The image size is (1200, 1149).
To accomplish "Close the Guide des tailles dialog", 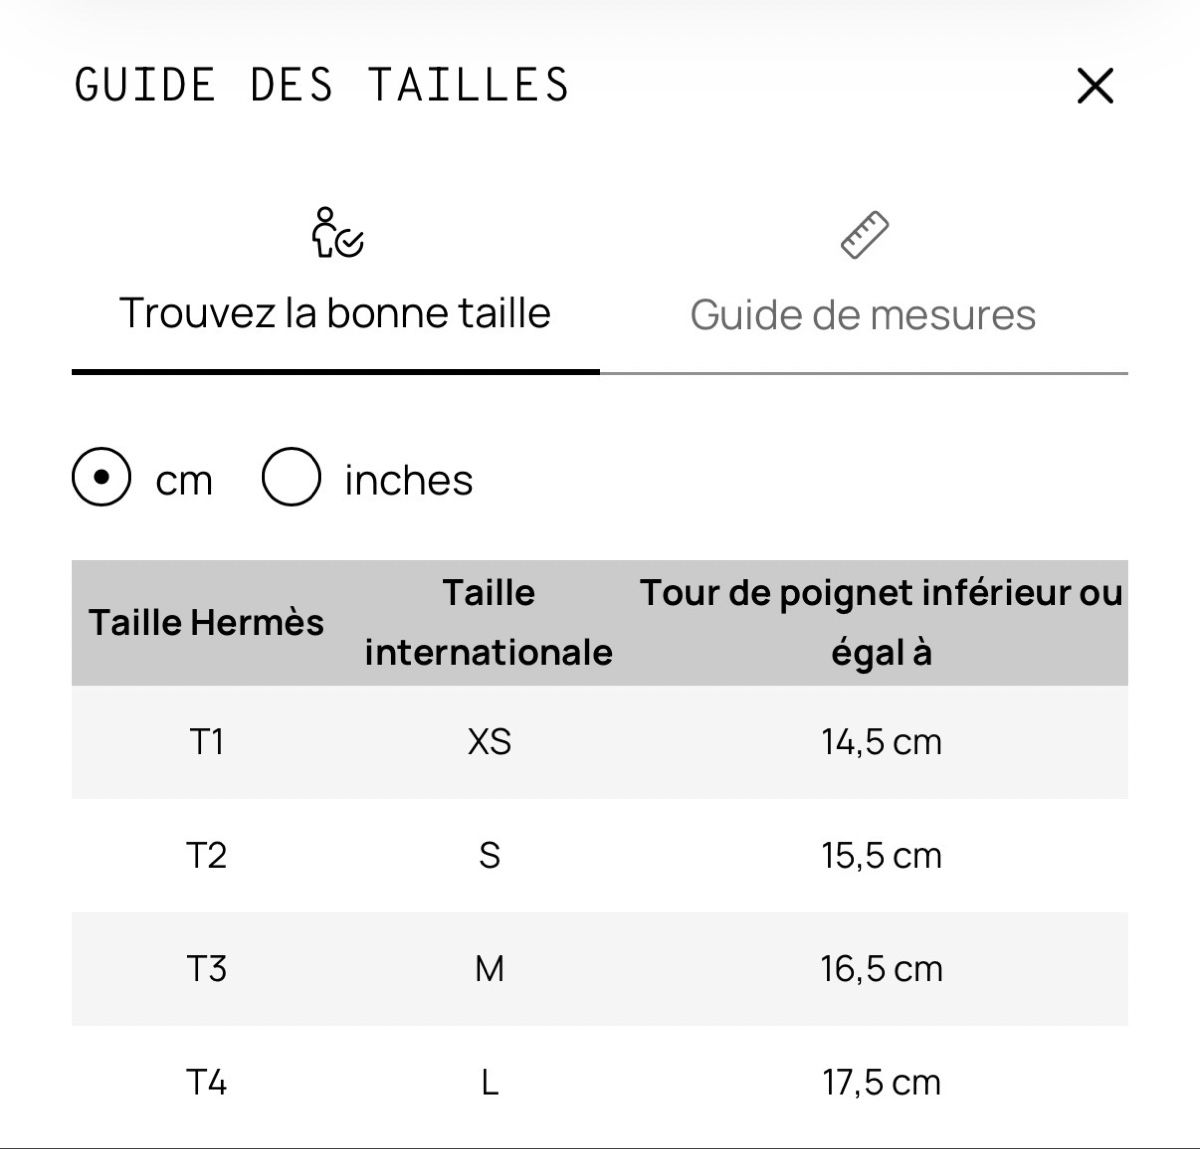I will click(x=1095, y=86).
